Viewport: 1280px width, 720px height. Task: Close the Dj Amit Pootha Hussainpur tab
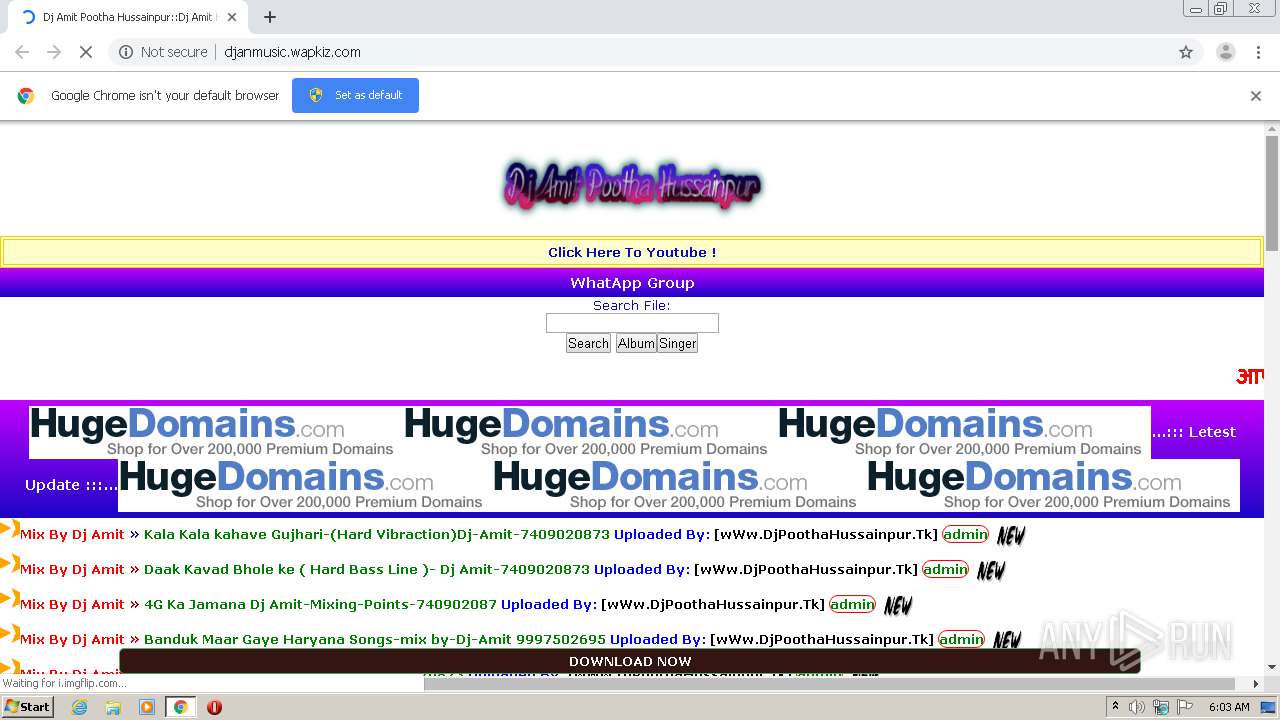232,17
